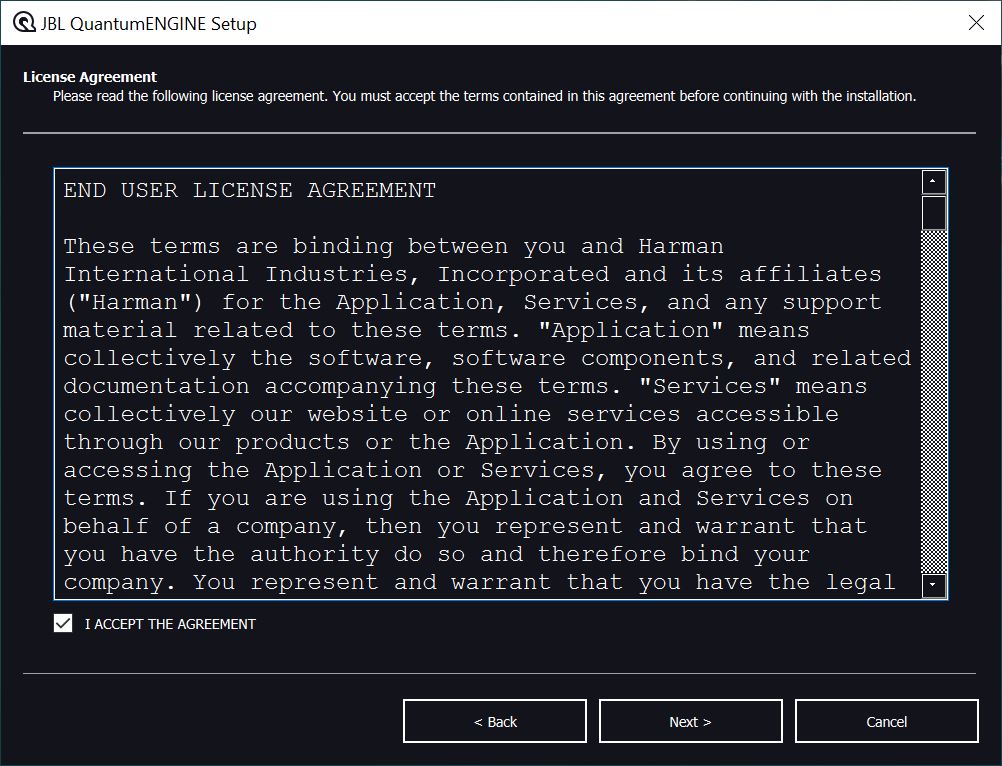Click the license text scrollbar thumb
The width and height of the screenshot is (1002, 766).
pos(934,213)
